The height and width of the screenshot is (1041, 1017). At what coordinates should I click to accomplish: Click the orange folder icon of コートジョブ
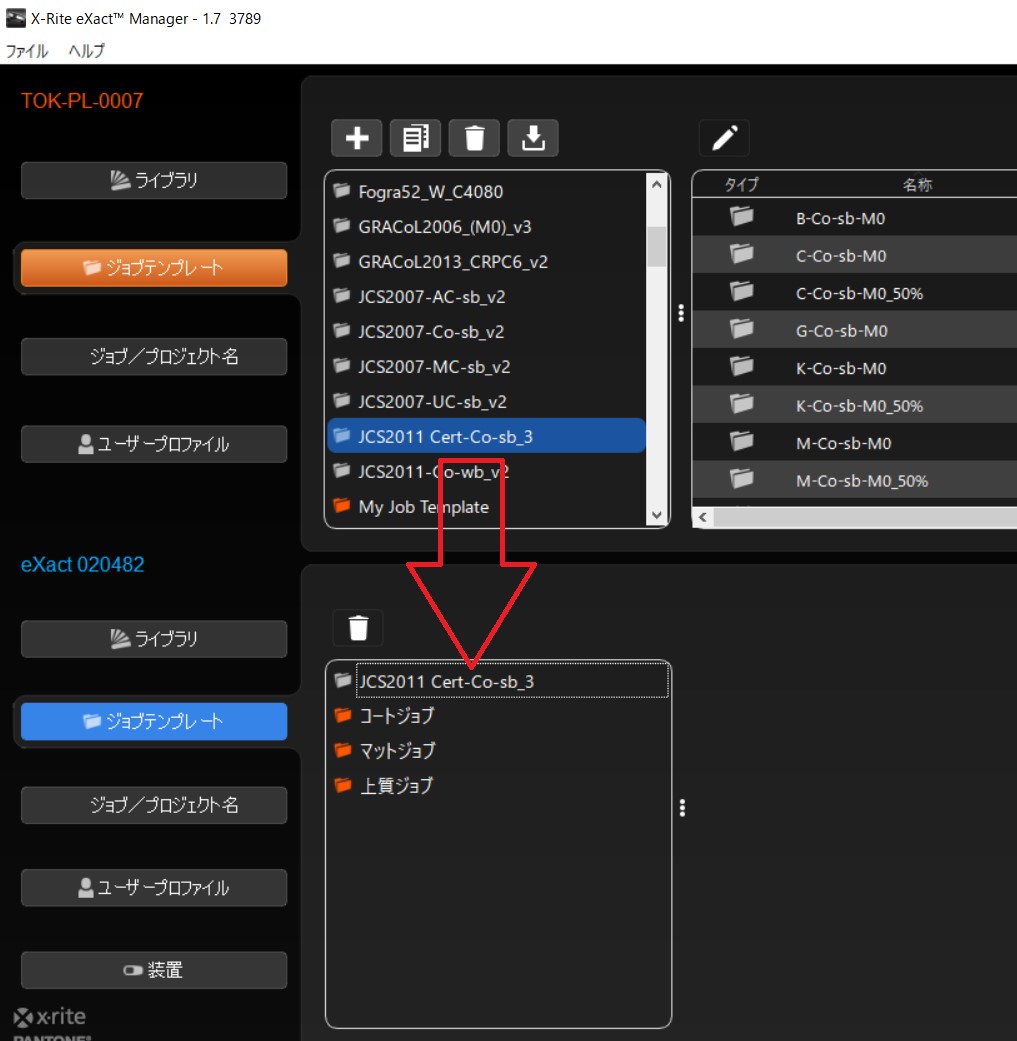343,714
